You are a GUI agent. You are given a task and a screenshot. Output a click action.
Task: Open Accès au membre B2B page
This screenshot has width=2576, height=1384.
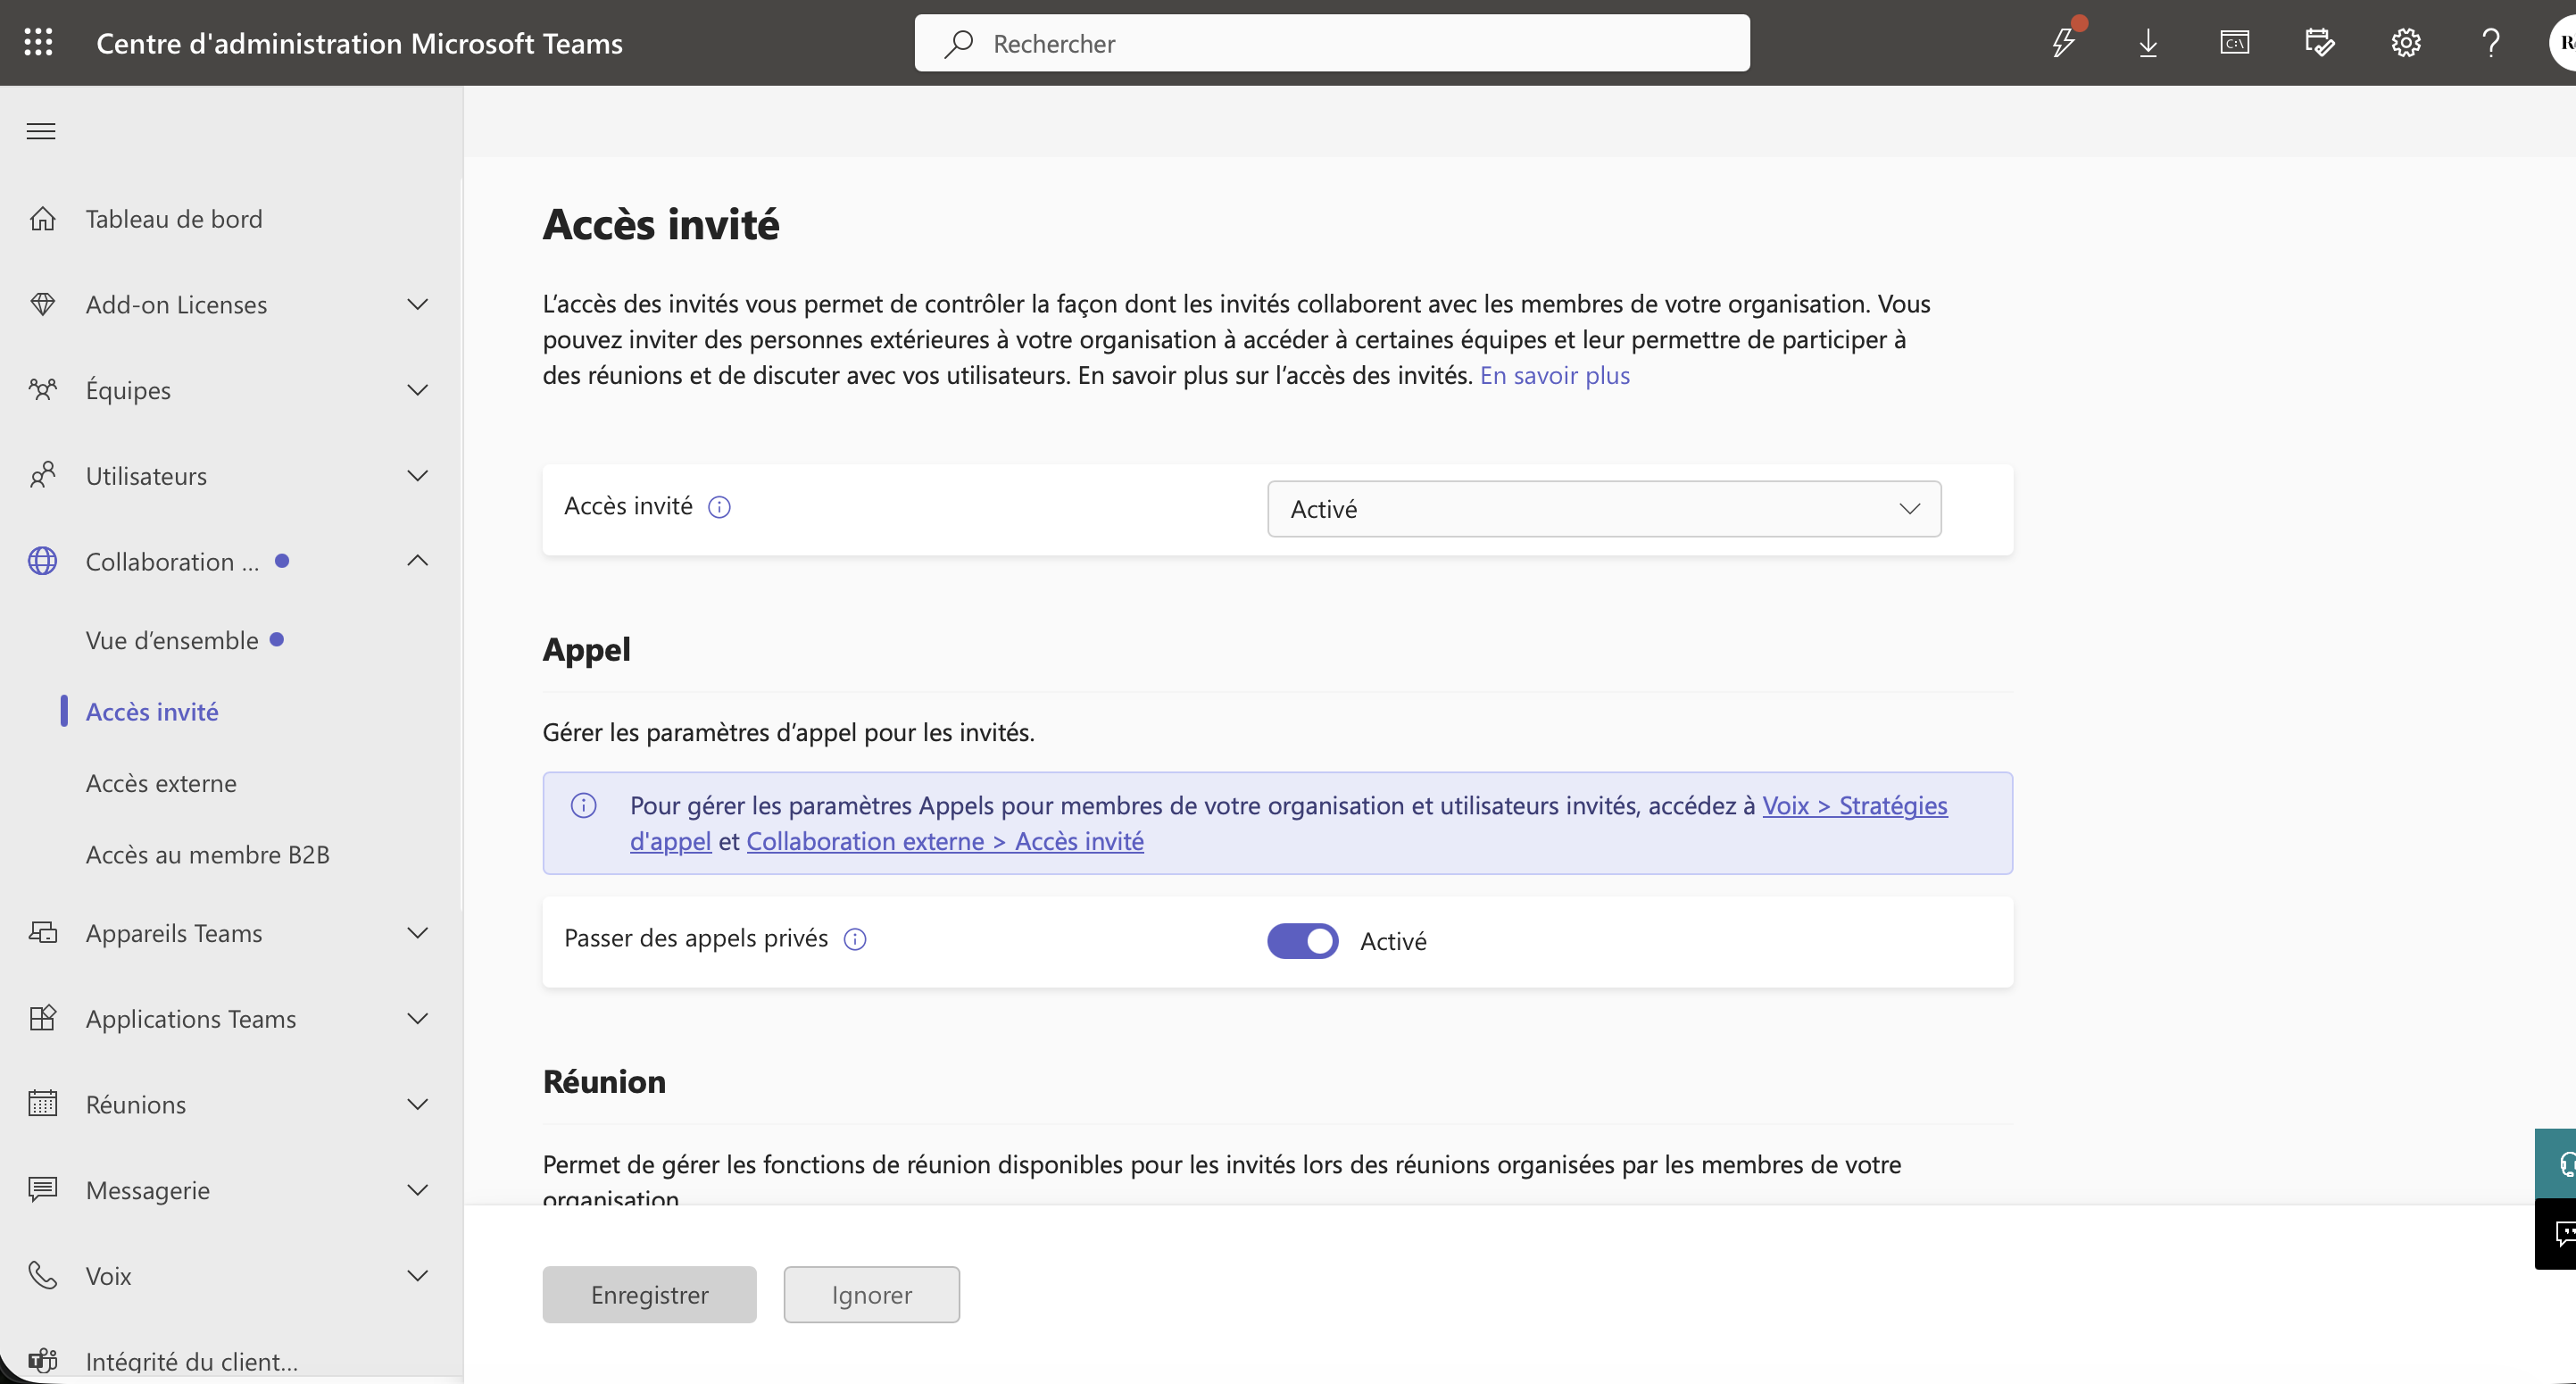click(x=208, y=854)
